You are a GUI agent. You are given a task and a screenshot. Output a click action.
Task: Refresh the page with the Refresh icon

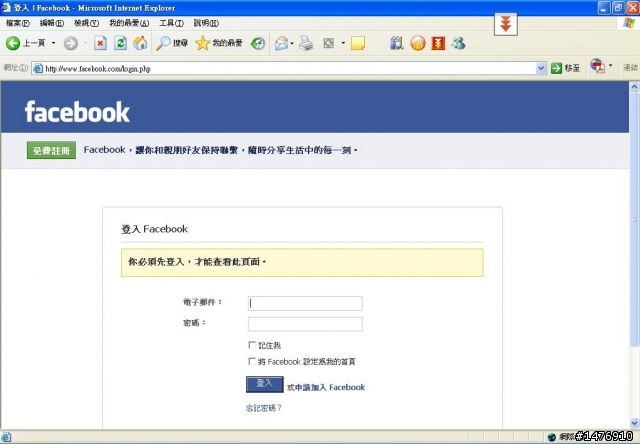coord(120,43)
